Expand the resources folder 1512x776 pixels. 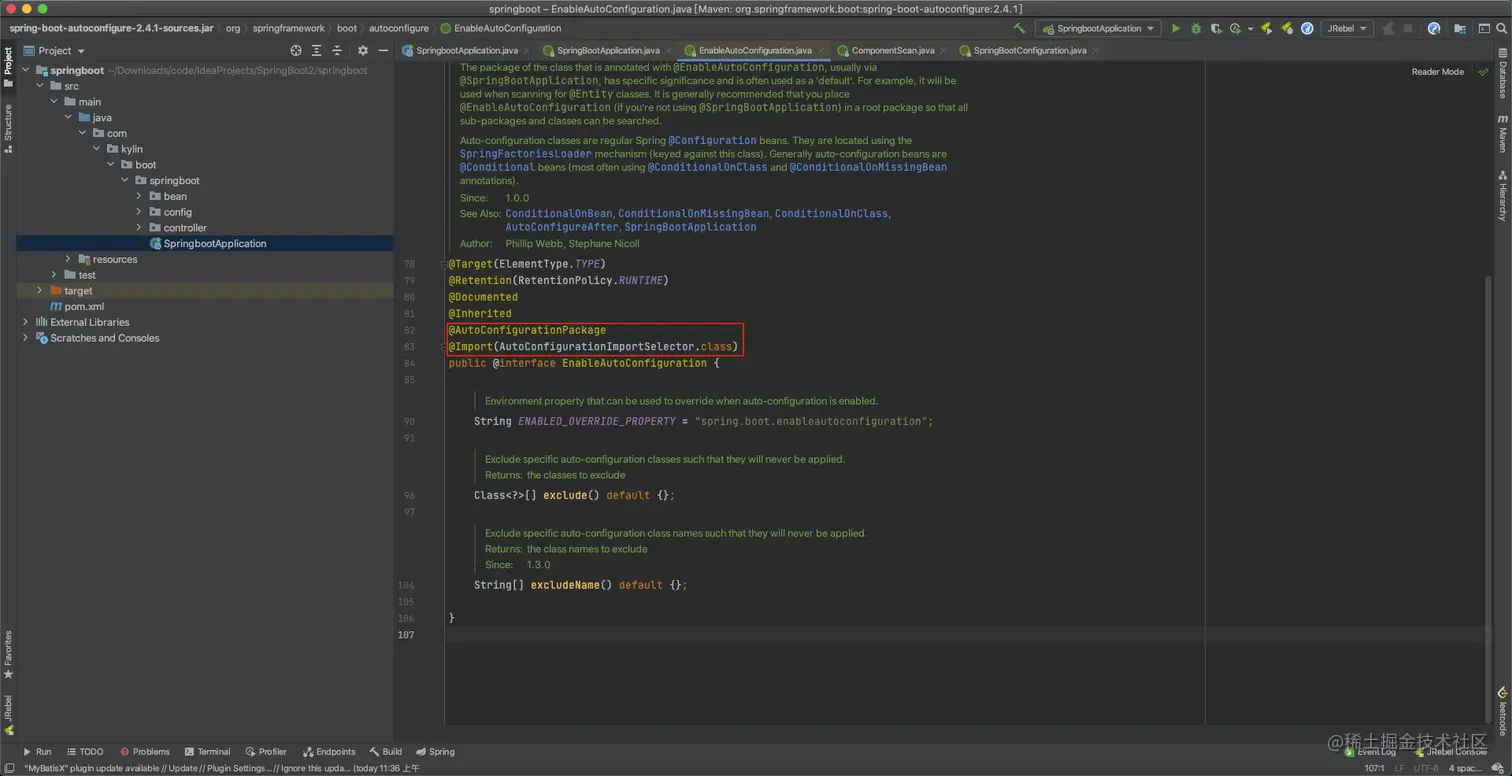tap(68, 260)
